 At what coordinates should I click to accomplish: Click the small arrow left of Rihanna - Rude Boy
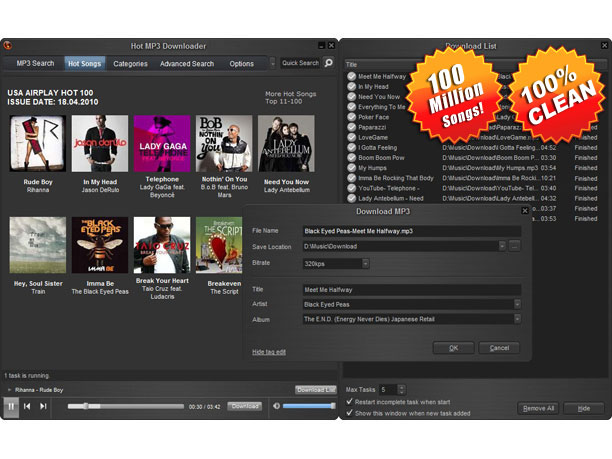(9, 390)
